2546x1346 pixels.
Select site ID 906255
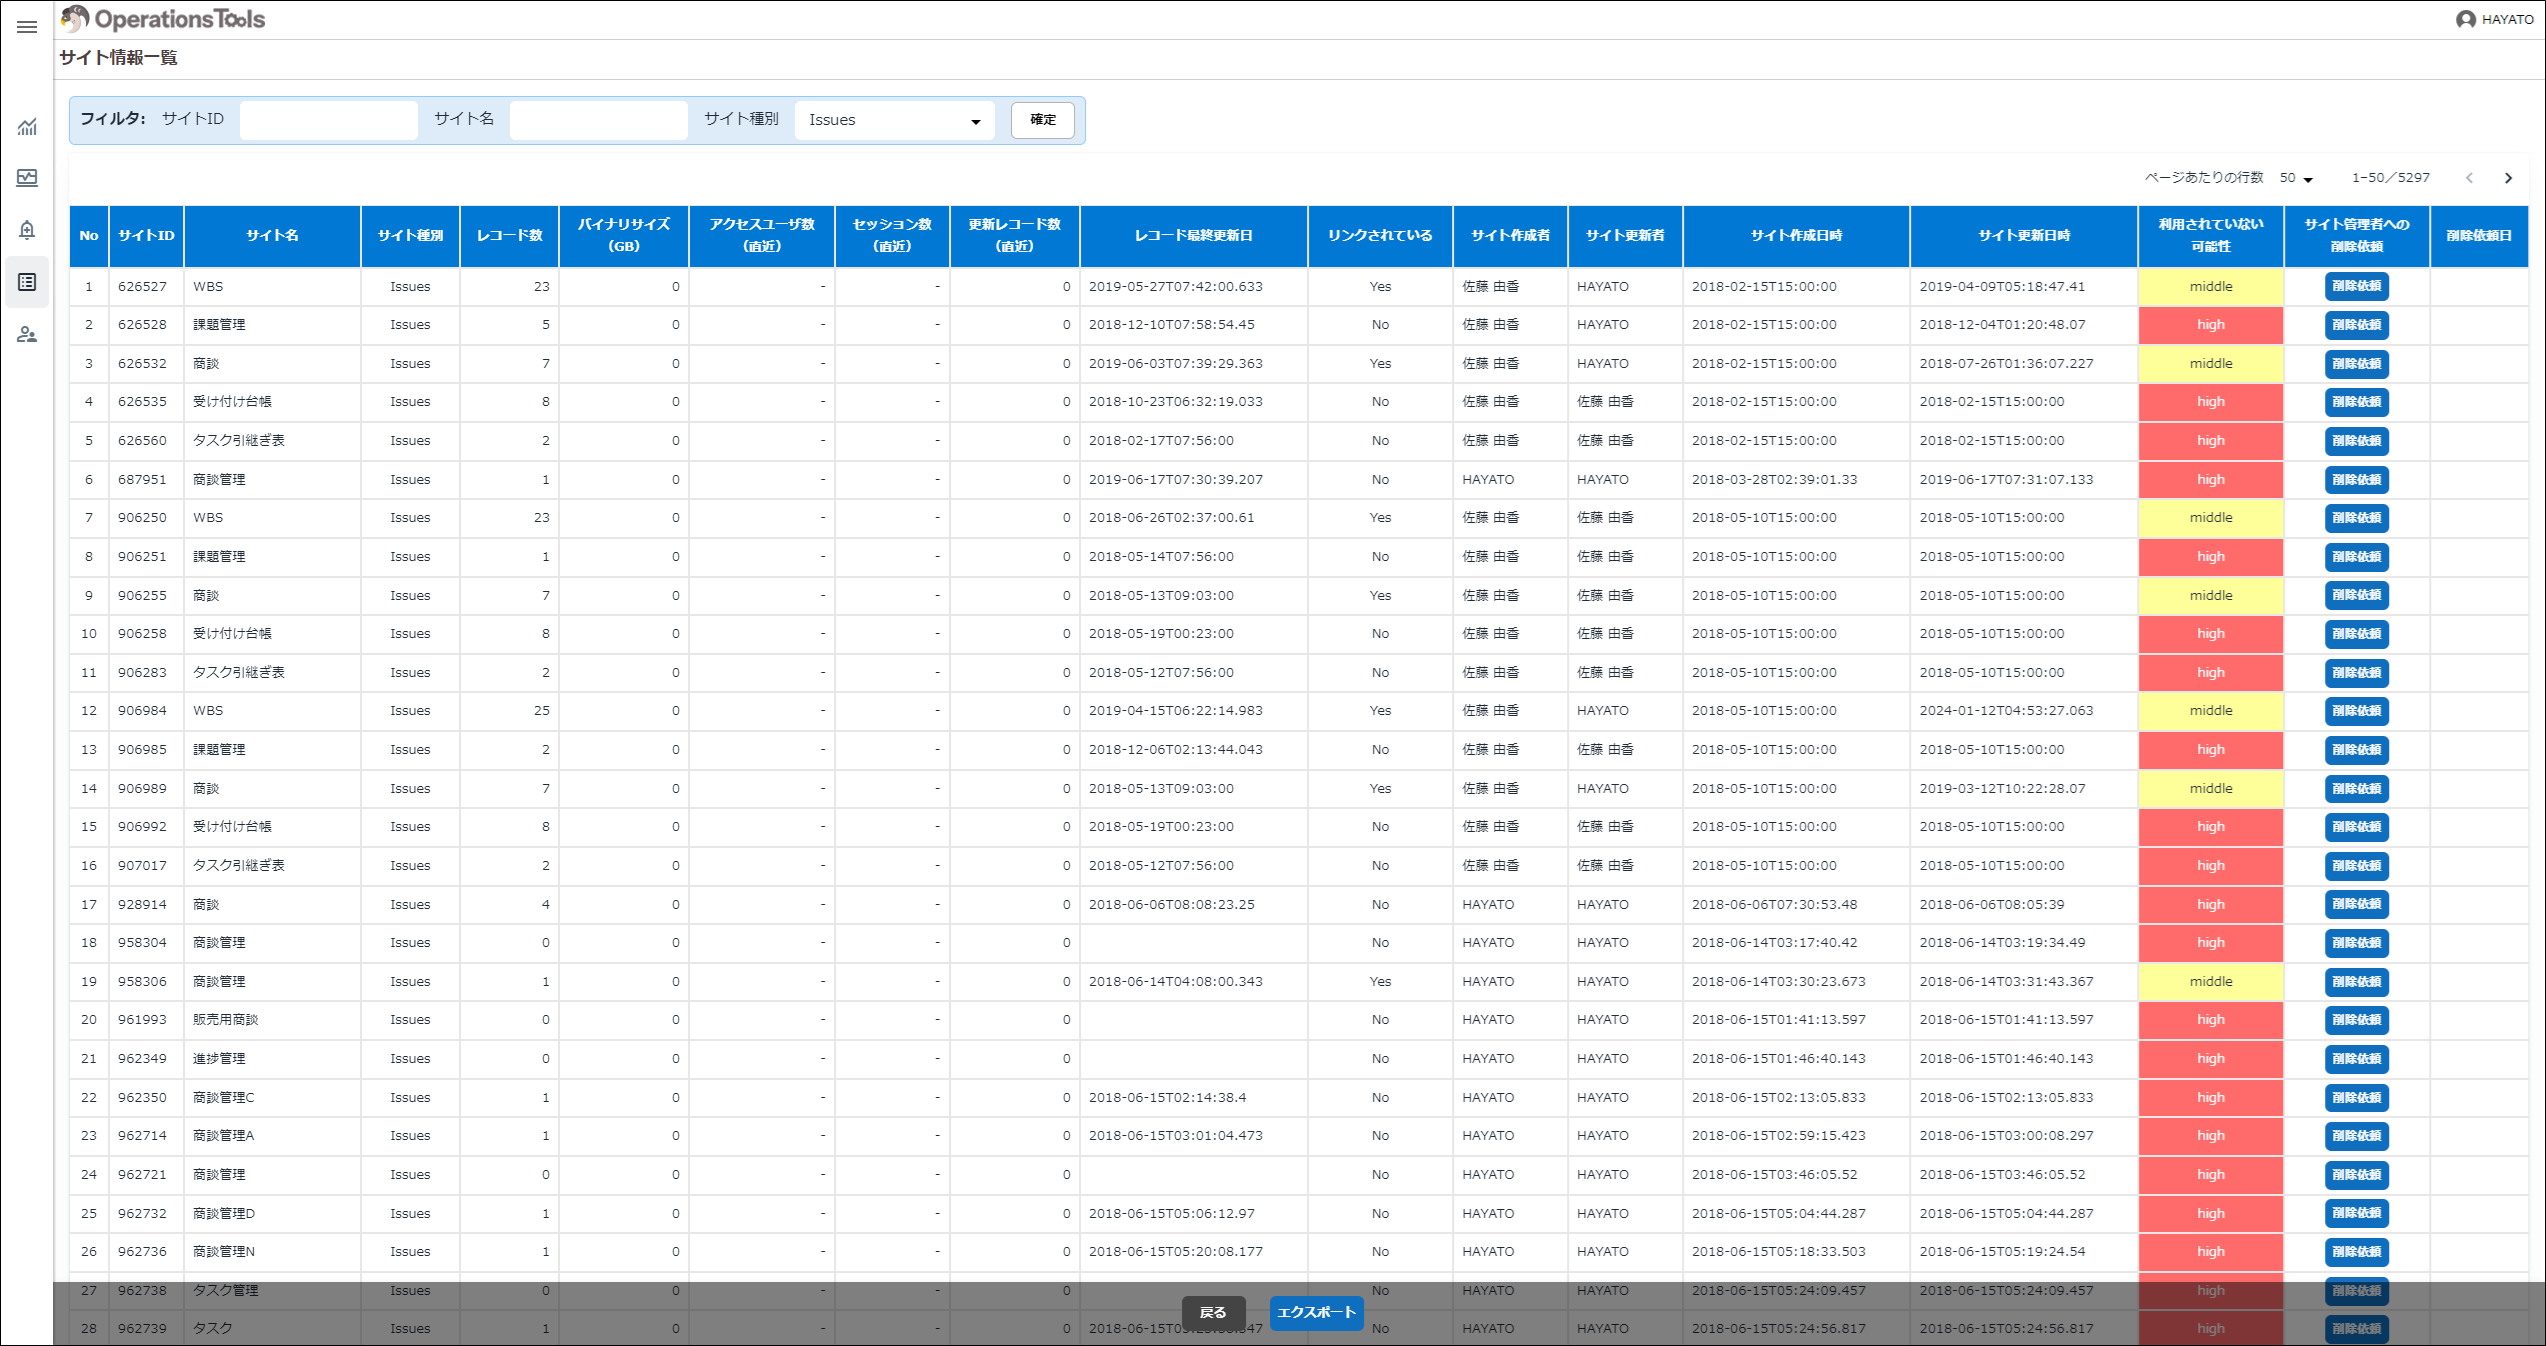142,596
